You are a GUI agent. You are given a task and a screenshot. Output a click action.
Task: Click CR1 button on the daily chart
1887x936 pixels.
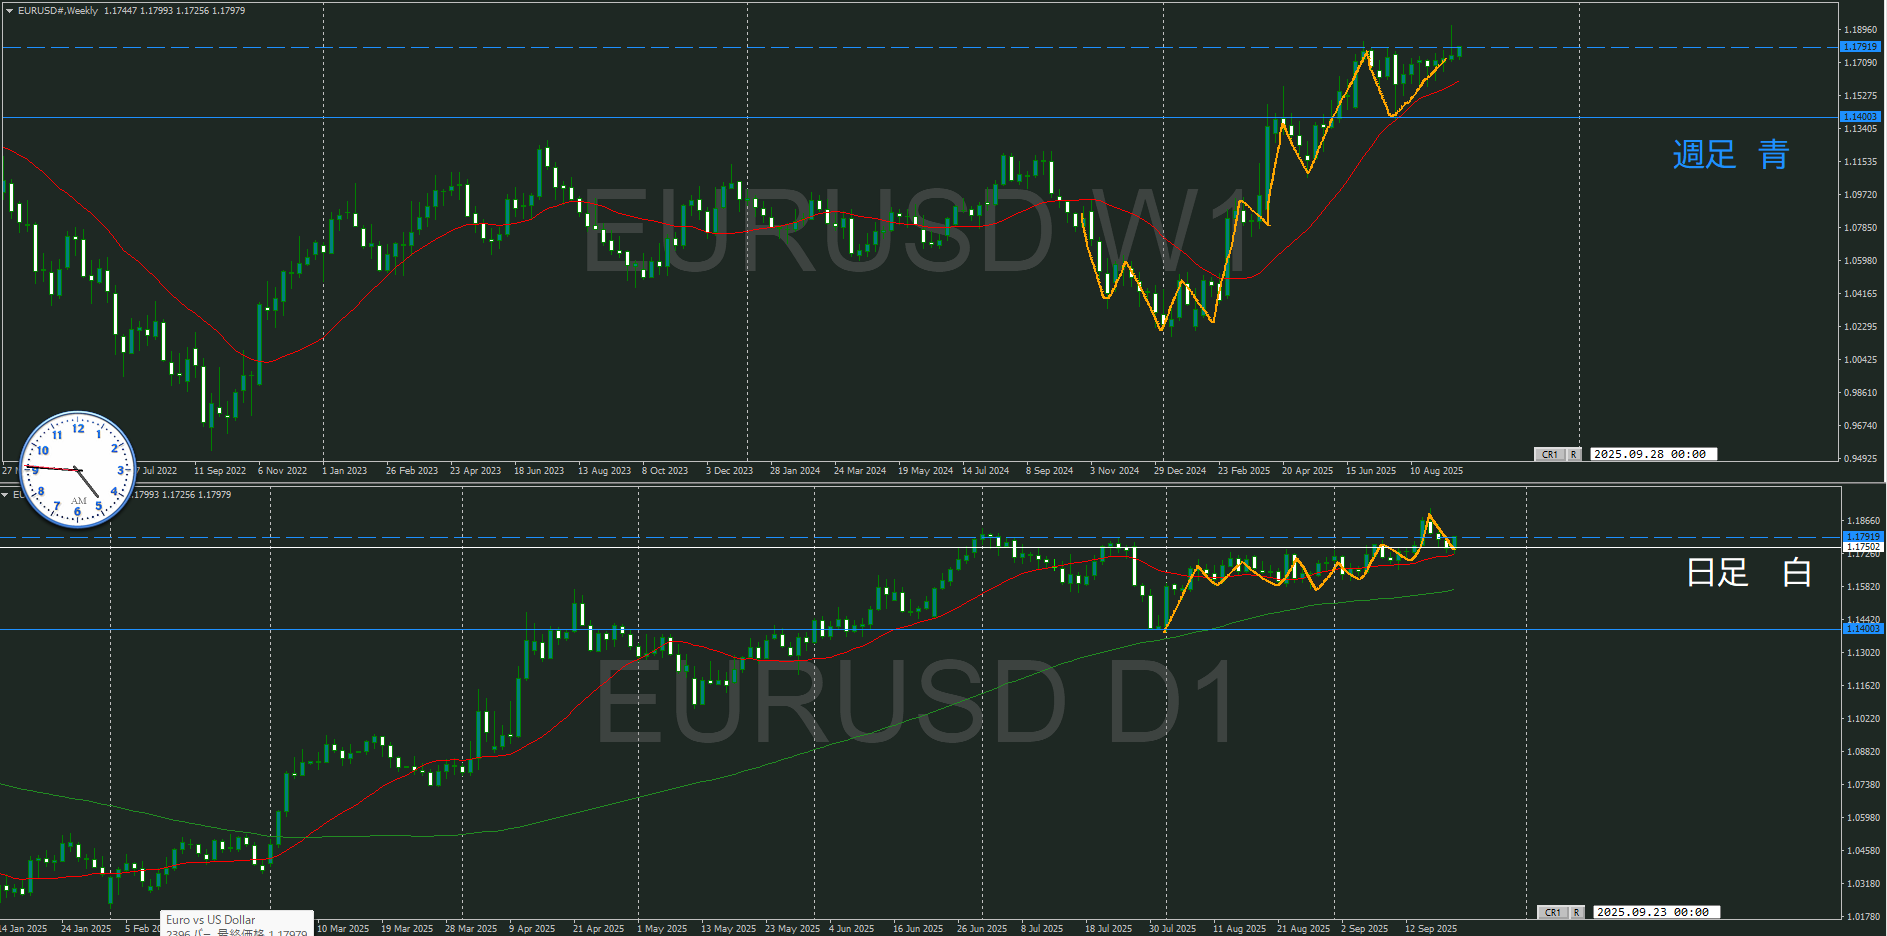pyautogui.click(x=1552, y=912)
